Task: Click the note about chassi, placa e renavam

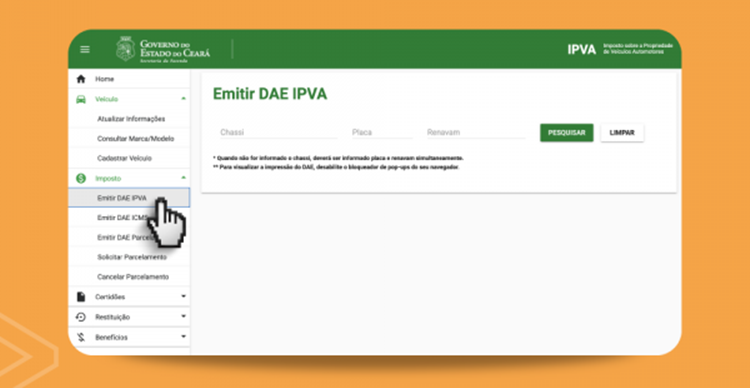Action: [338, 158]
